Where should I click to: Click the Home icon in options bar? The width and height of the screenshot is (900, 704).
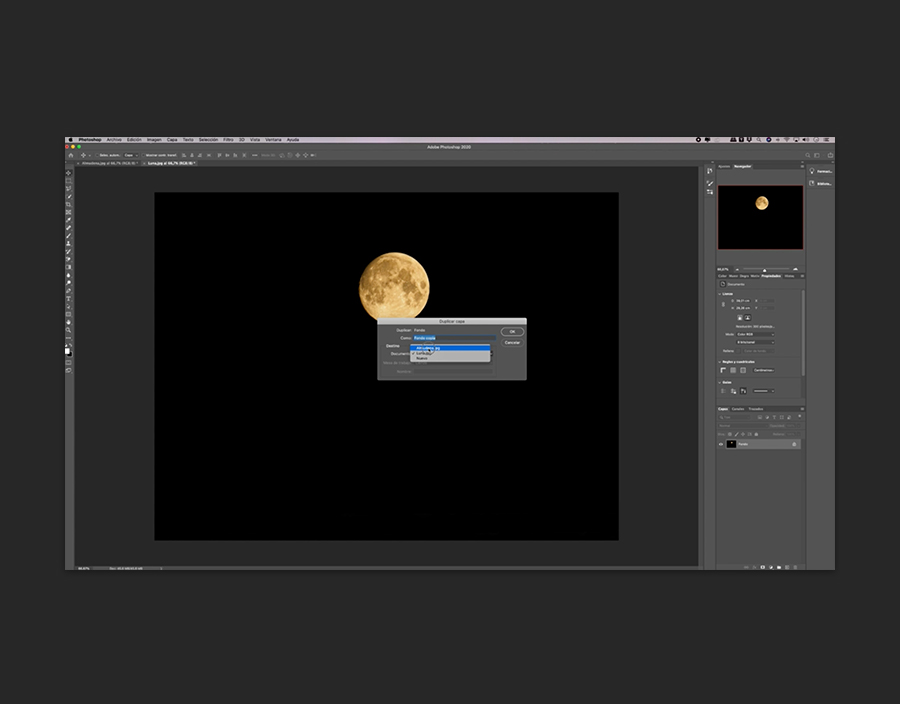pyautogui.click(x=71, y=155)
